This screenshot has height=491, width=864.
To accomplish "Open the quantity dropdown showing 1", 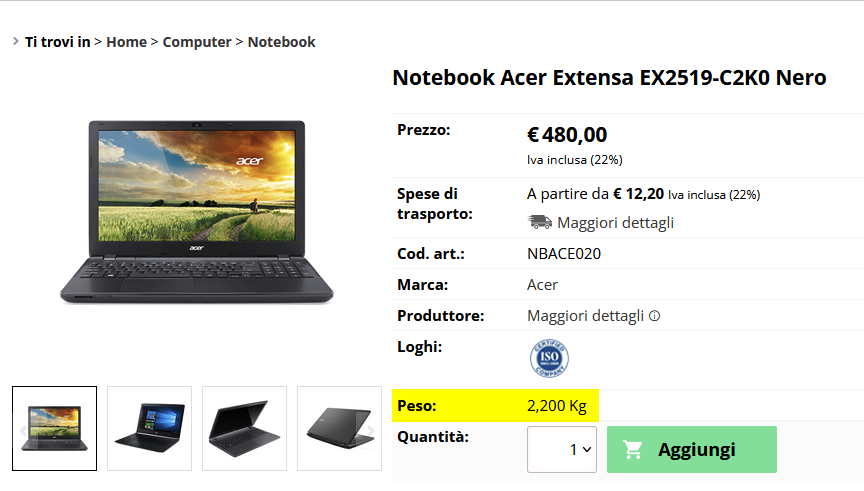I will (x=561, y=449).
